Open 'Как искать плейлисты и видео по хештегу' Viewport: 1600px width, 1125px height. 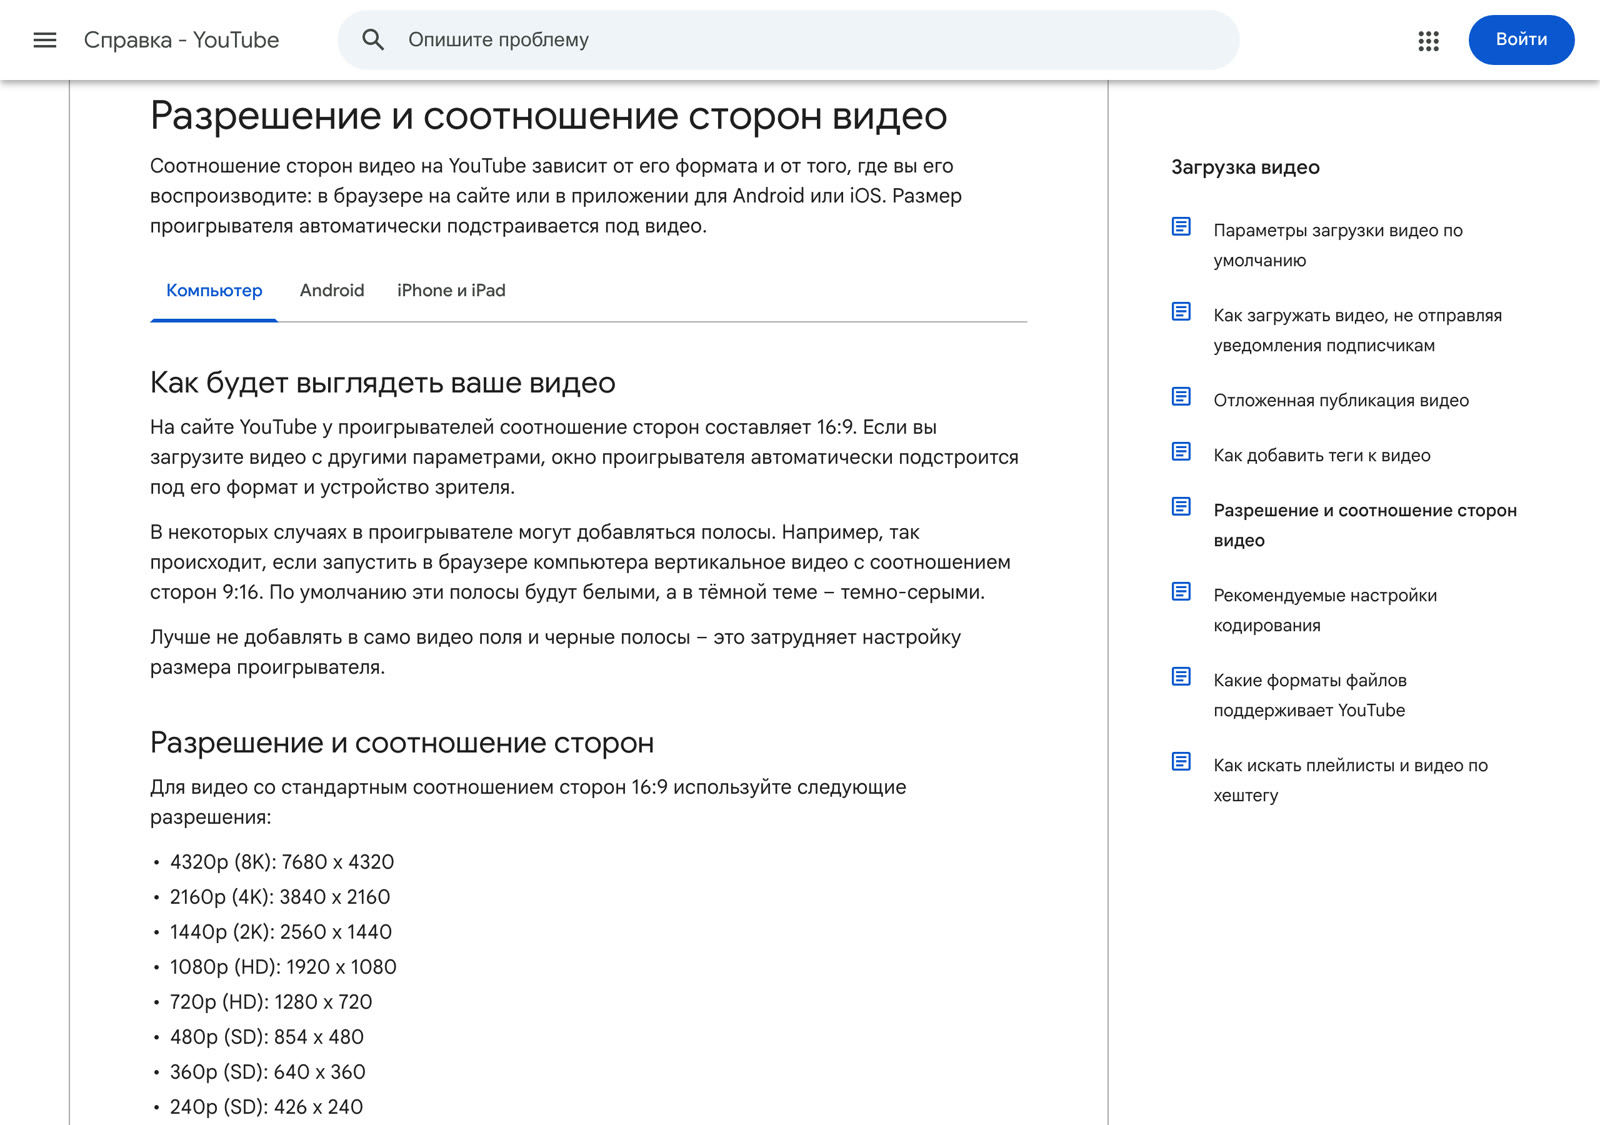tap(1351, 780)
